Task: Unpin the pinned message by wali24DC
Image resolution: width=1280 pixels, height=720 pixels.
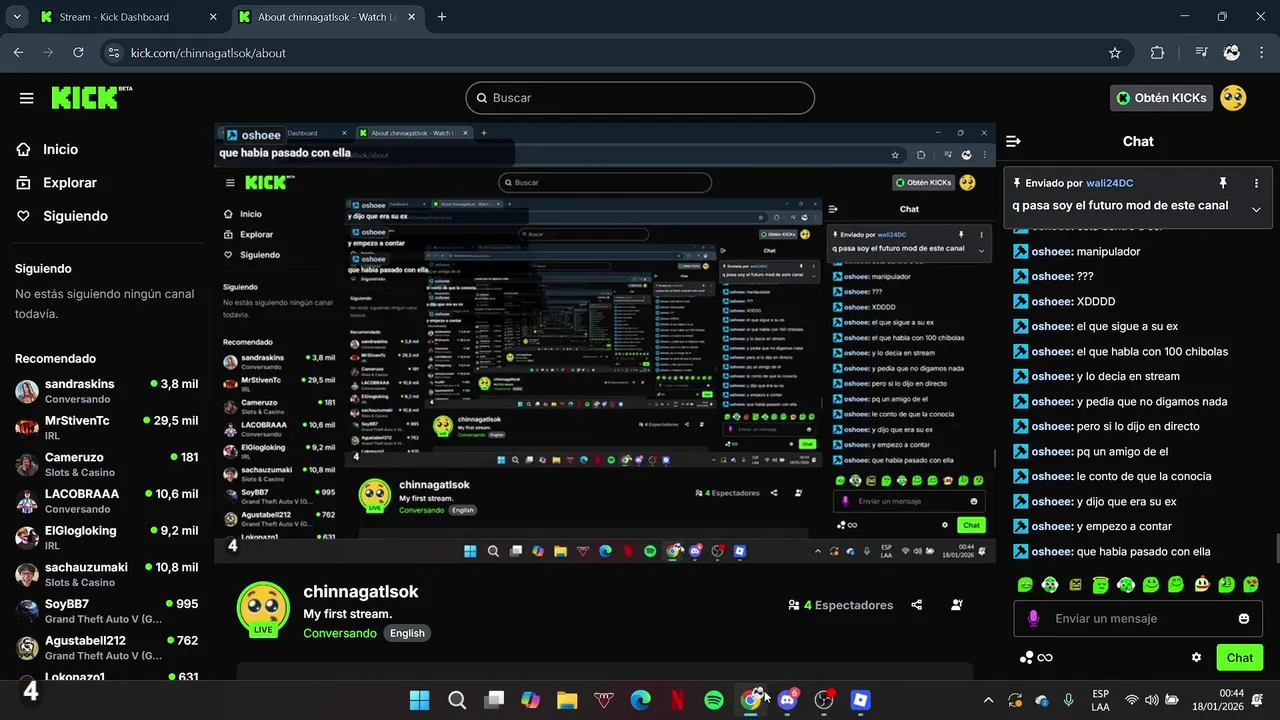Action: [x=1222, y=183]
